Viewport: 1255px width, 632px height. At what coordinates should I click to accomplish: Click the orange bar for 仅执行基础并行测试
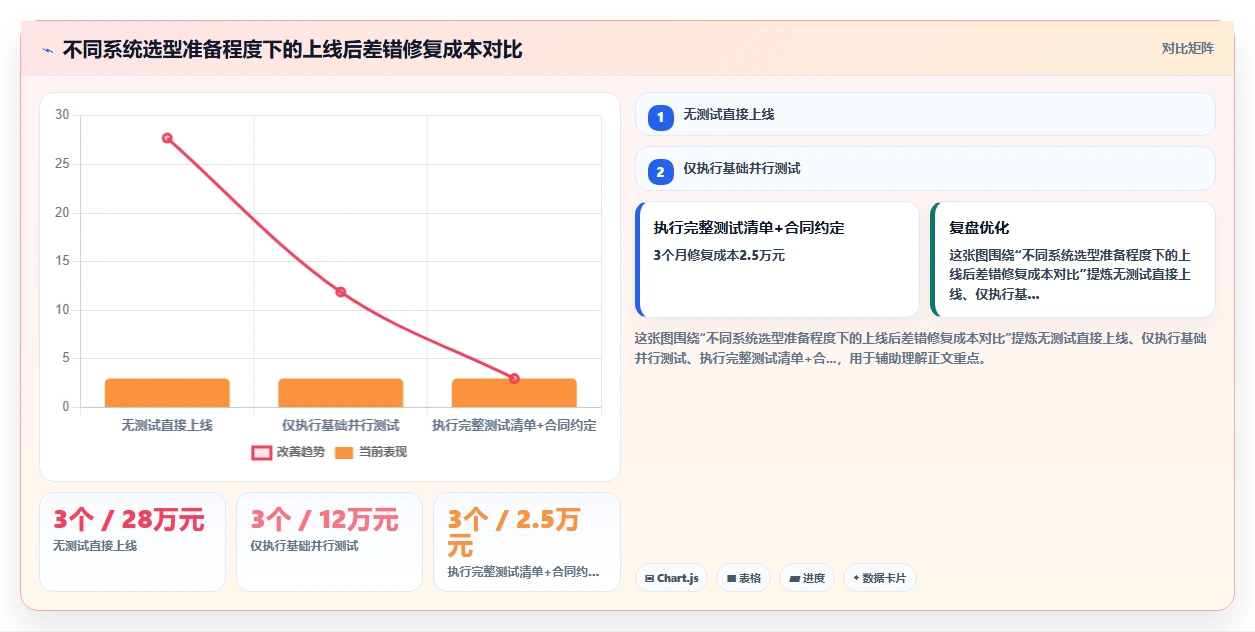(x=341, y=393)
